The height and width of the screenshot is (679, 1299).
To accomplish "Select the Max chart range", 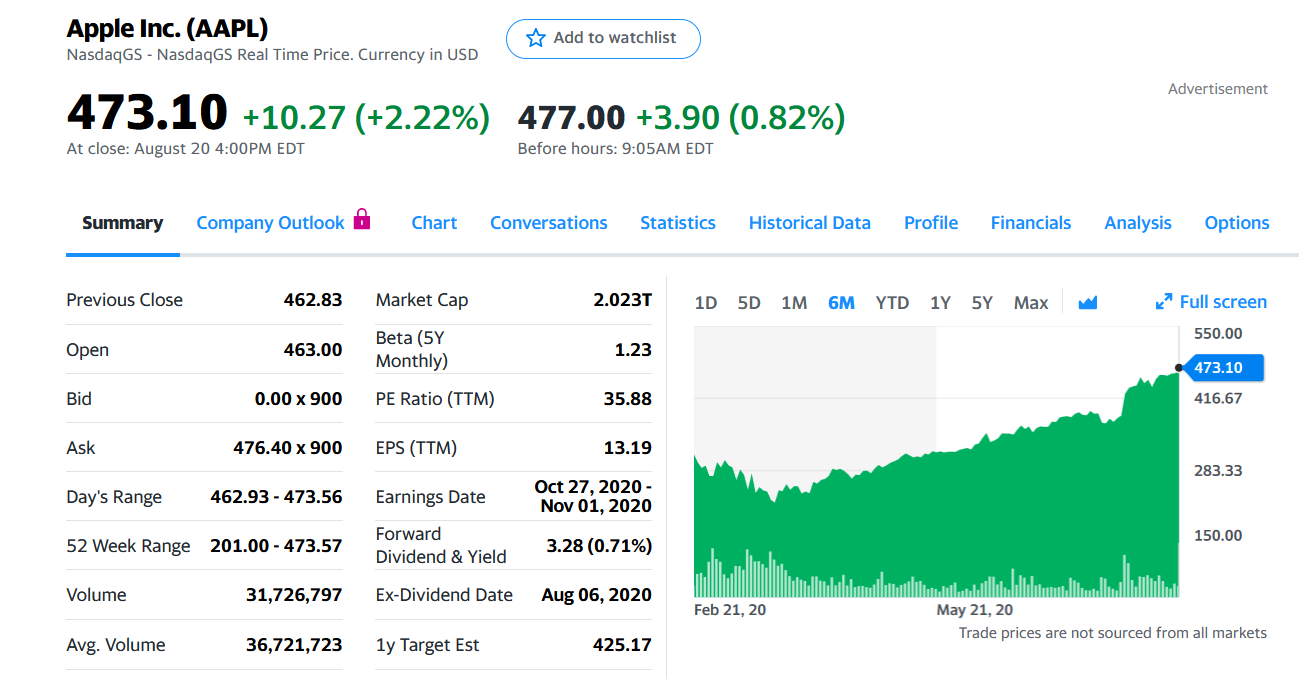I will 1031,302.
